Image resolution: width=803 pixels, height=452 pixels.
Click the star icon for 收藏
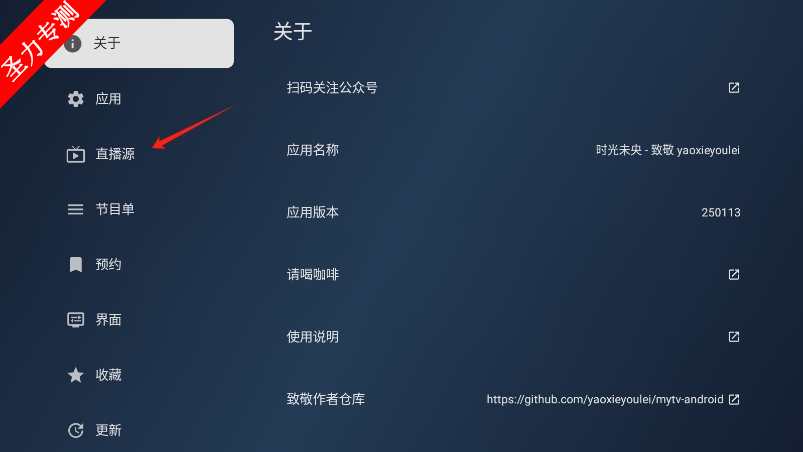coord(76,375)
